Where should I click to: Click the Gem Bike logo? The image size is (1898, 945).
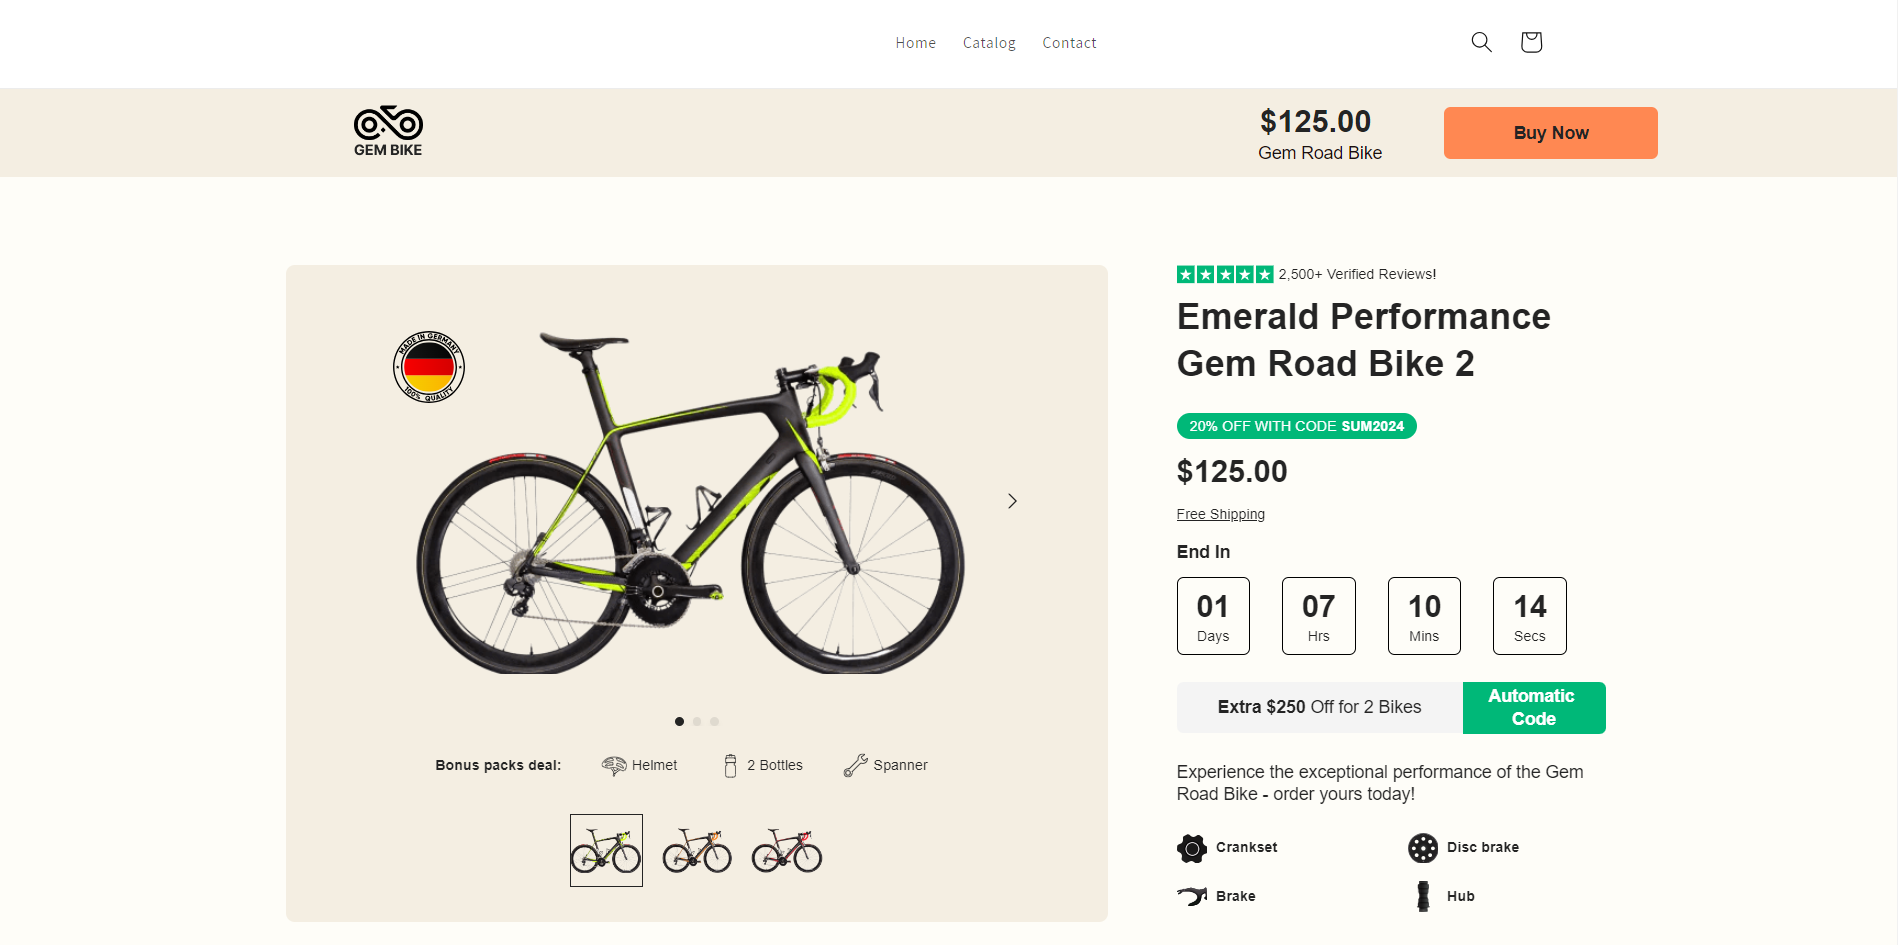tap(388, 131)
